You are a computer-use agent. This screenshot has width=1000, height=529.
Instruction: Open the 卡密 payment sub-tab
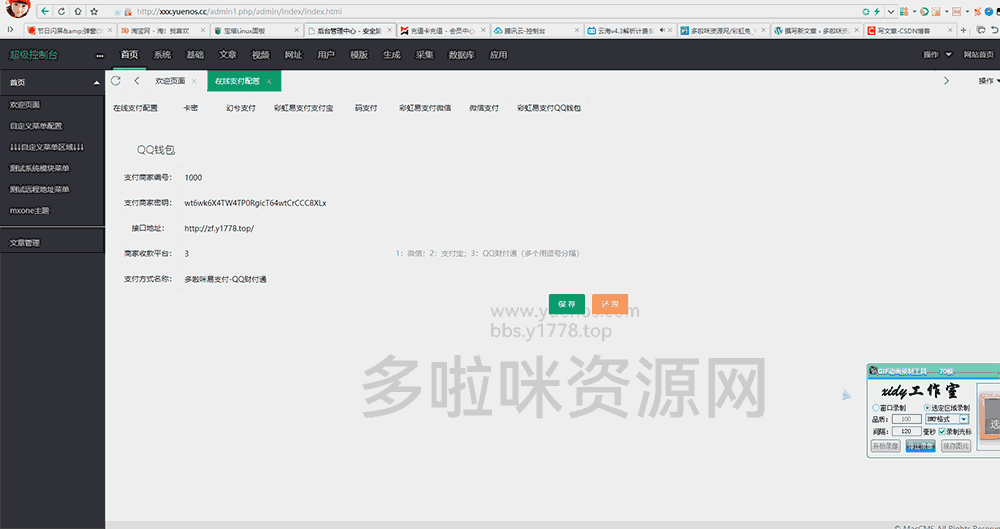coord(190,108)
